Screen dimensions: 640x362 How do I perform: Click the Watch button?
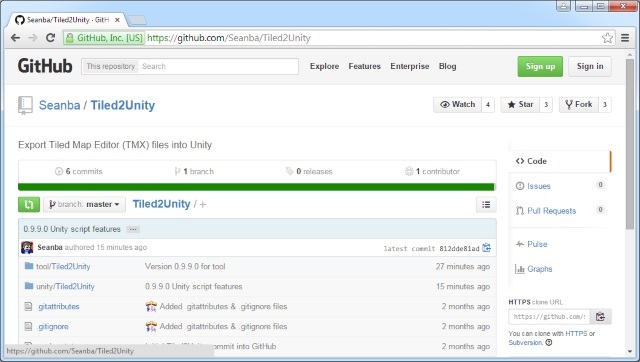[x=458, y=105]
